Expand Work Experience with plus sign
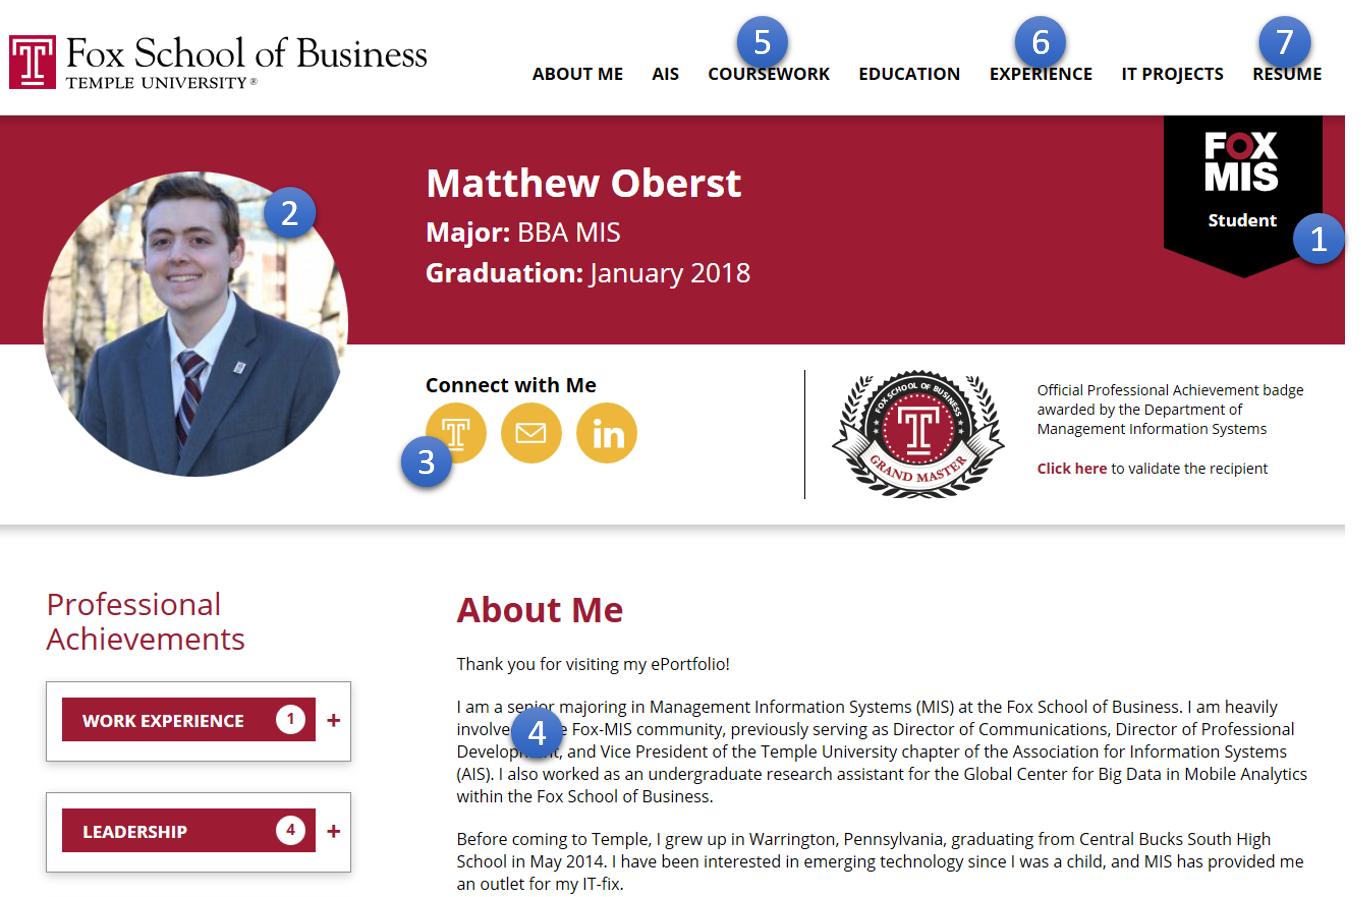Viewport: 1361px width, 897px height. tap(334, 720)
